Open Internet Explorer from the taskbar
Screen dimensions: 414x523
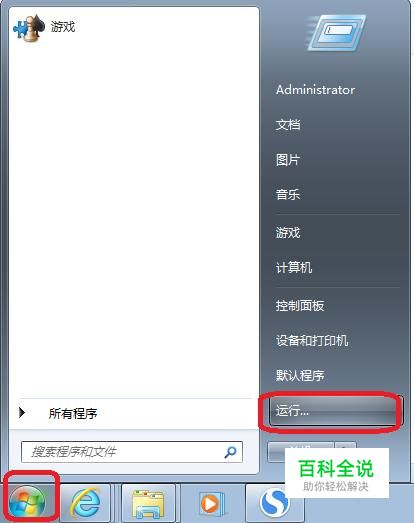(86, 503)
